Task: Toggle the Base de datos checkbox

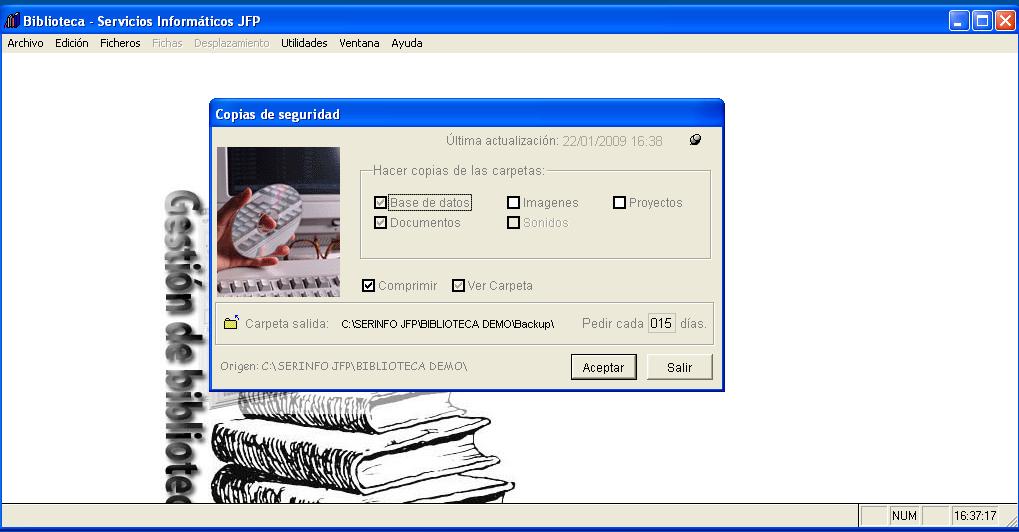Action: [381, 203]
